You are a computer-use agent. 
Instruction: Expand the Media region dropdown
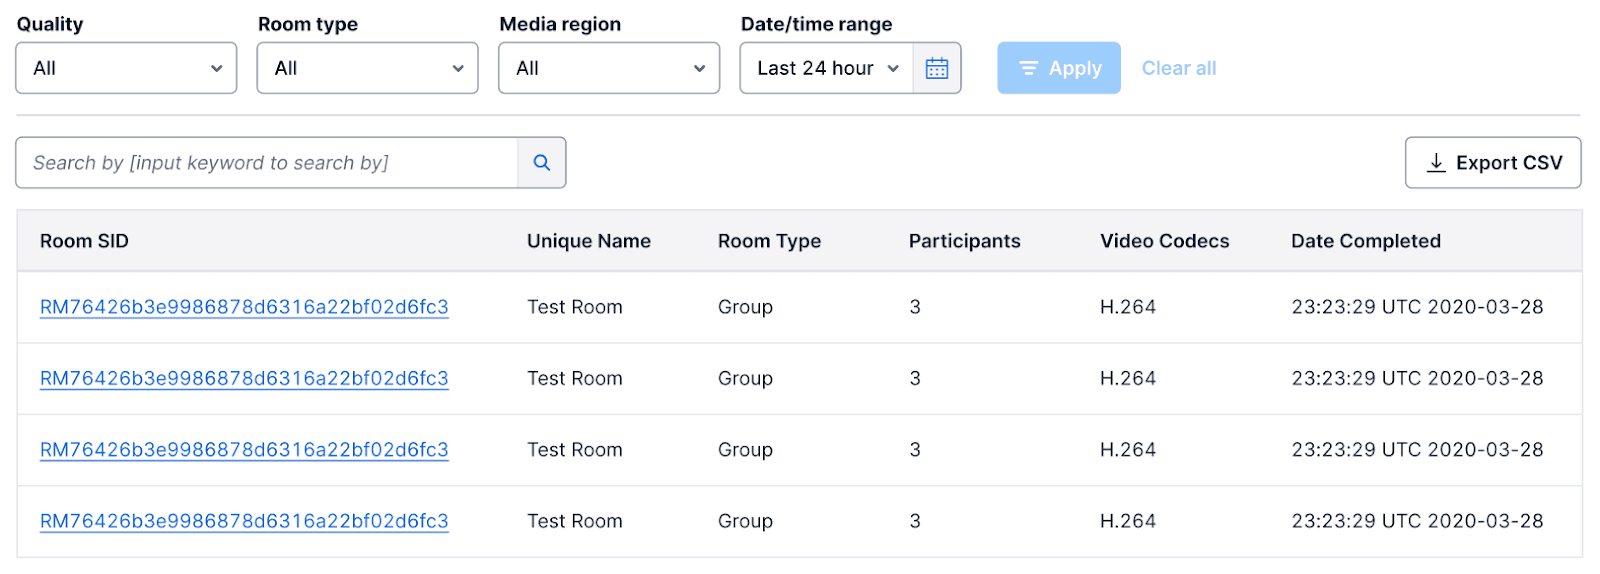tap(608, 68)
